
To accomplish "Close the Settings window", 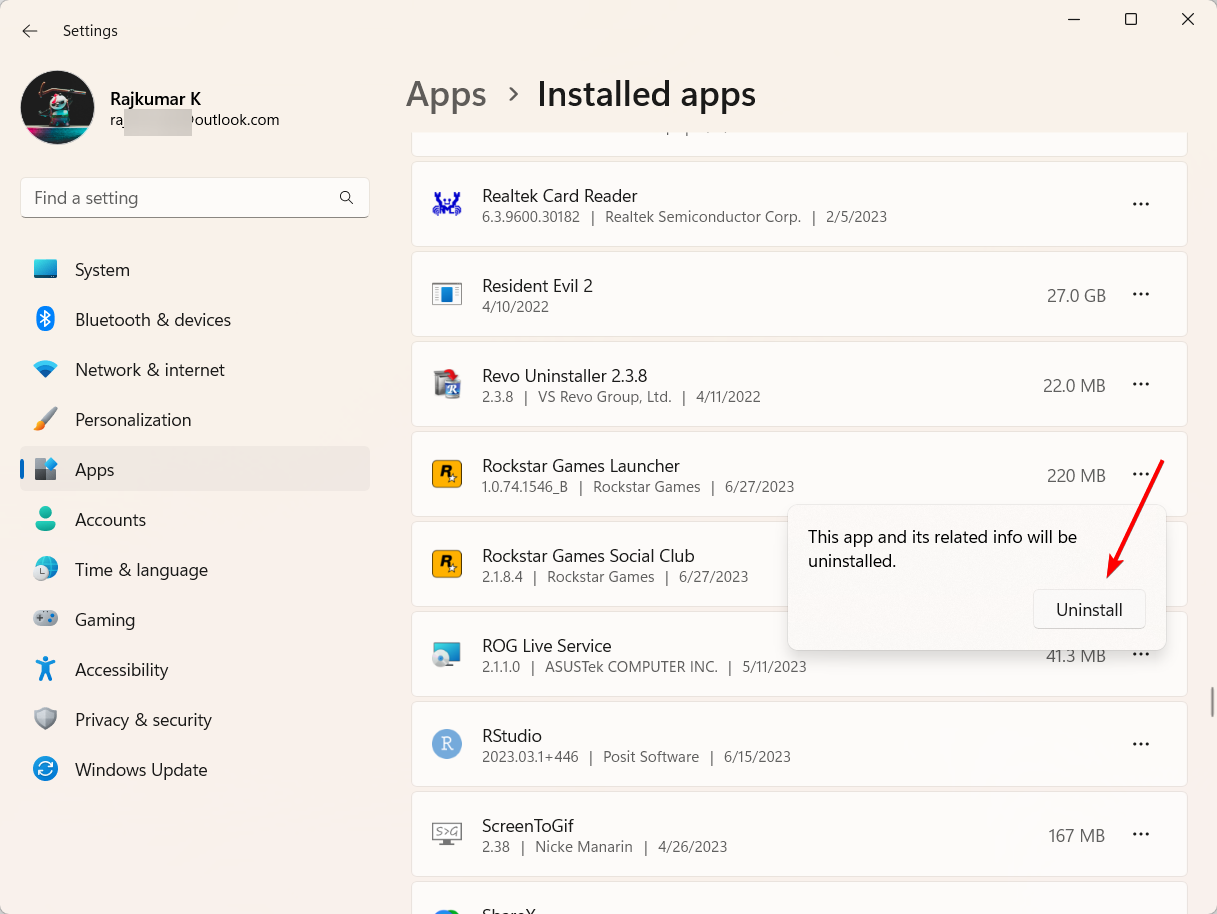I will click(1188, 19).
